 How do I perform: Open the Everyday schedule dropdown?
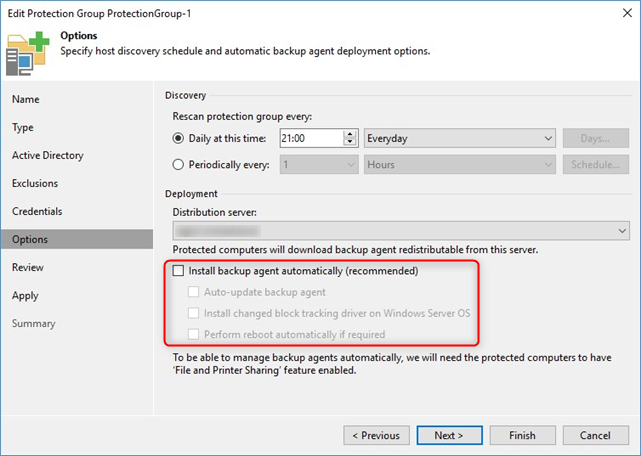click(459, 138)
